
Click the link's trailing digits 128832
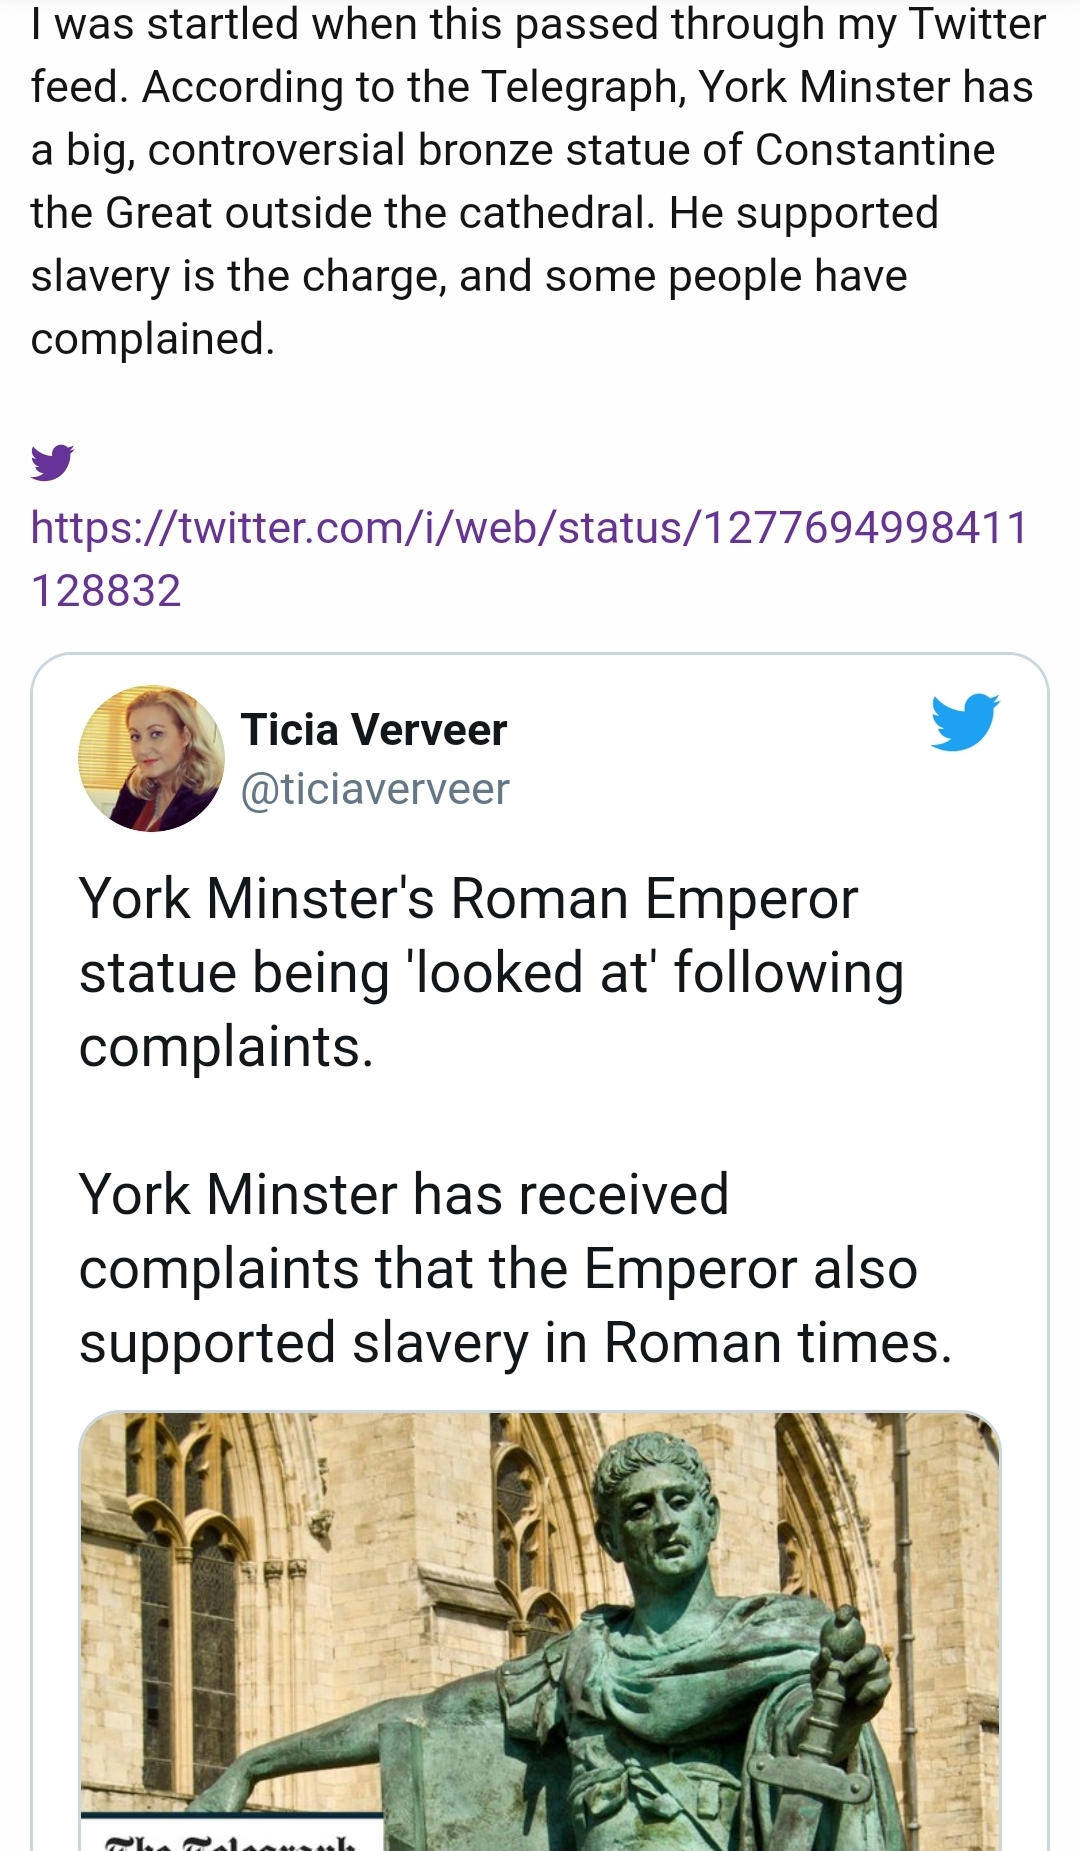(x=106, y=590)
